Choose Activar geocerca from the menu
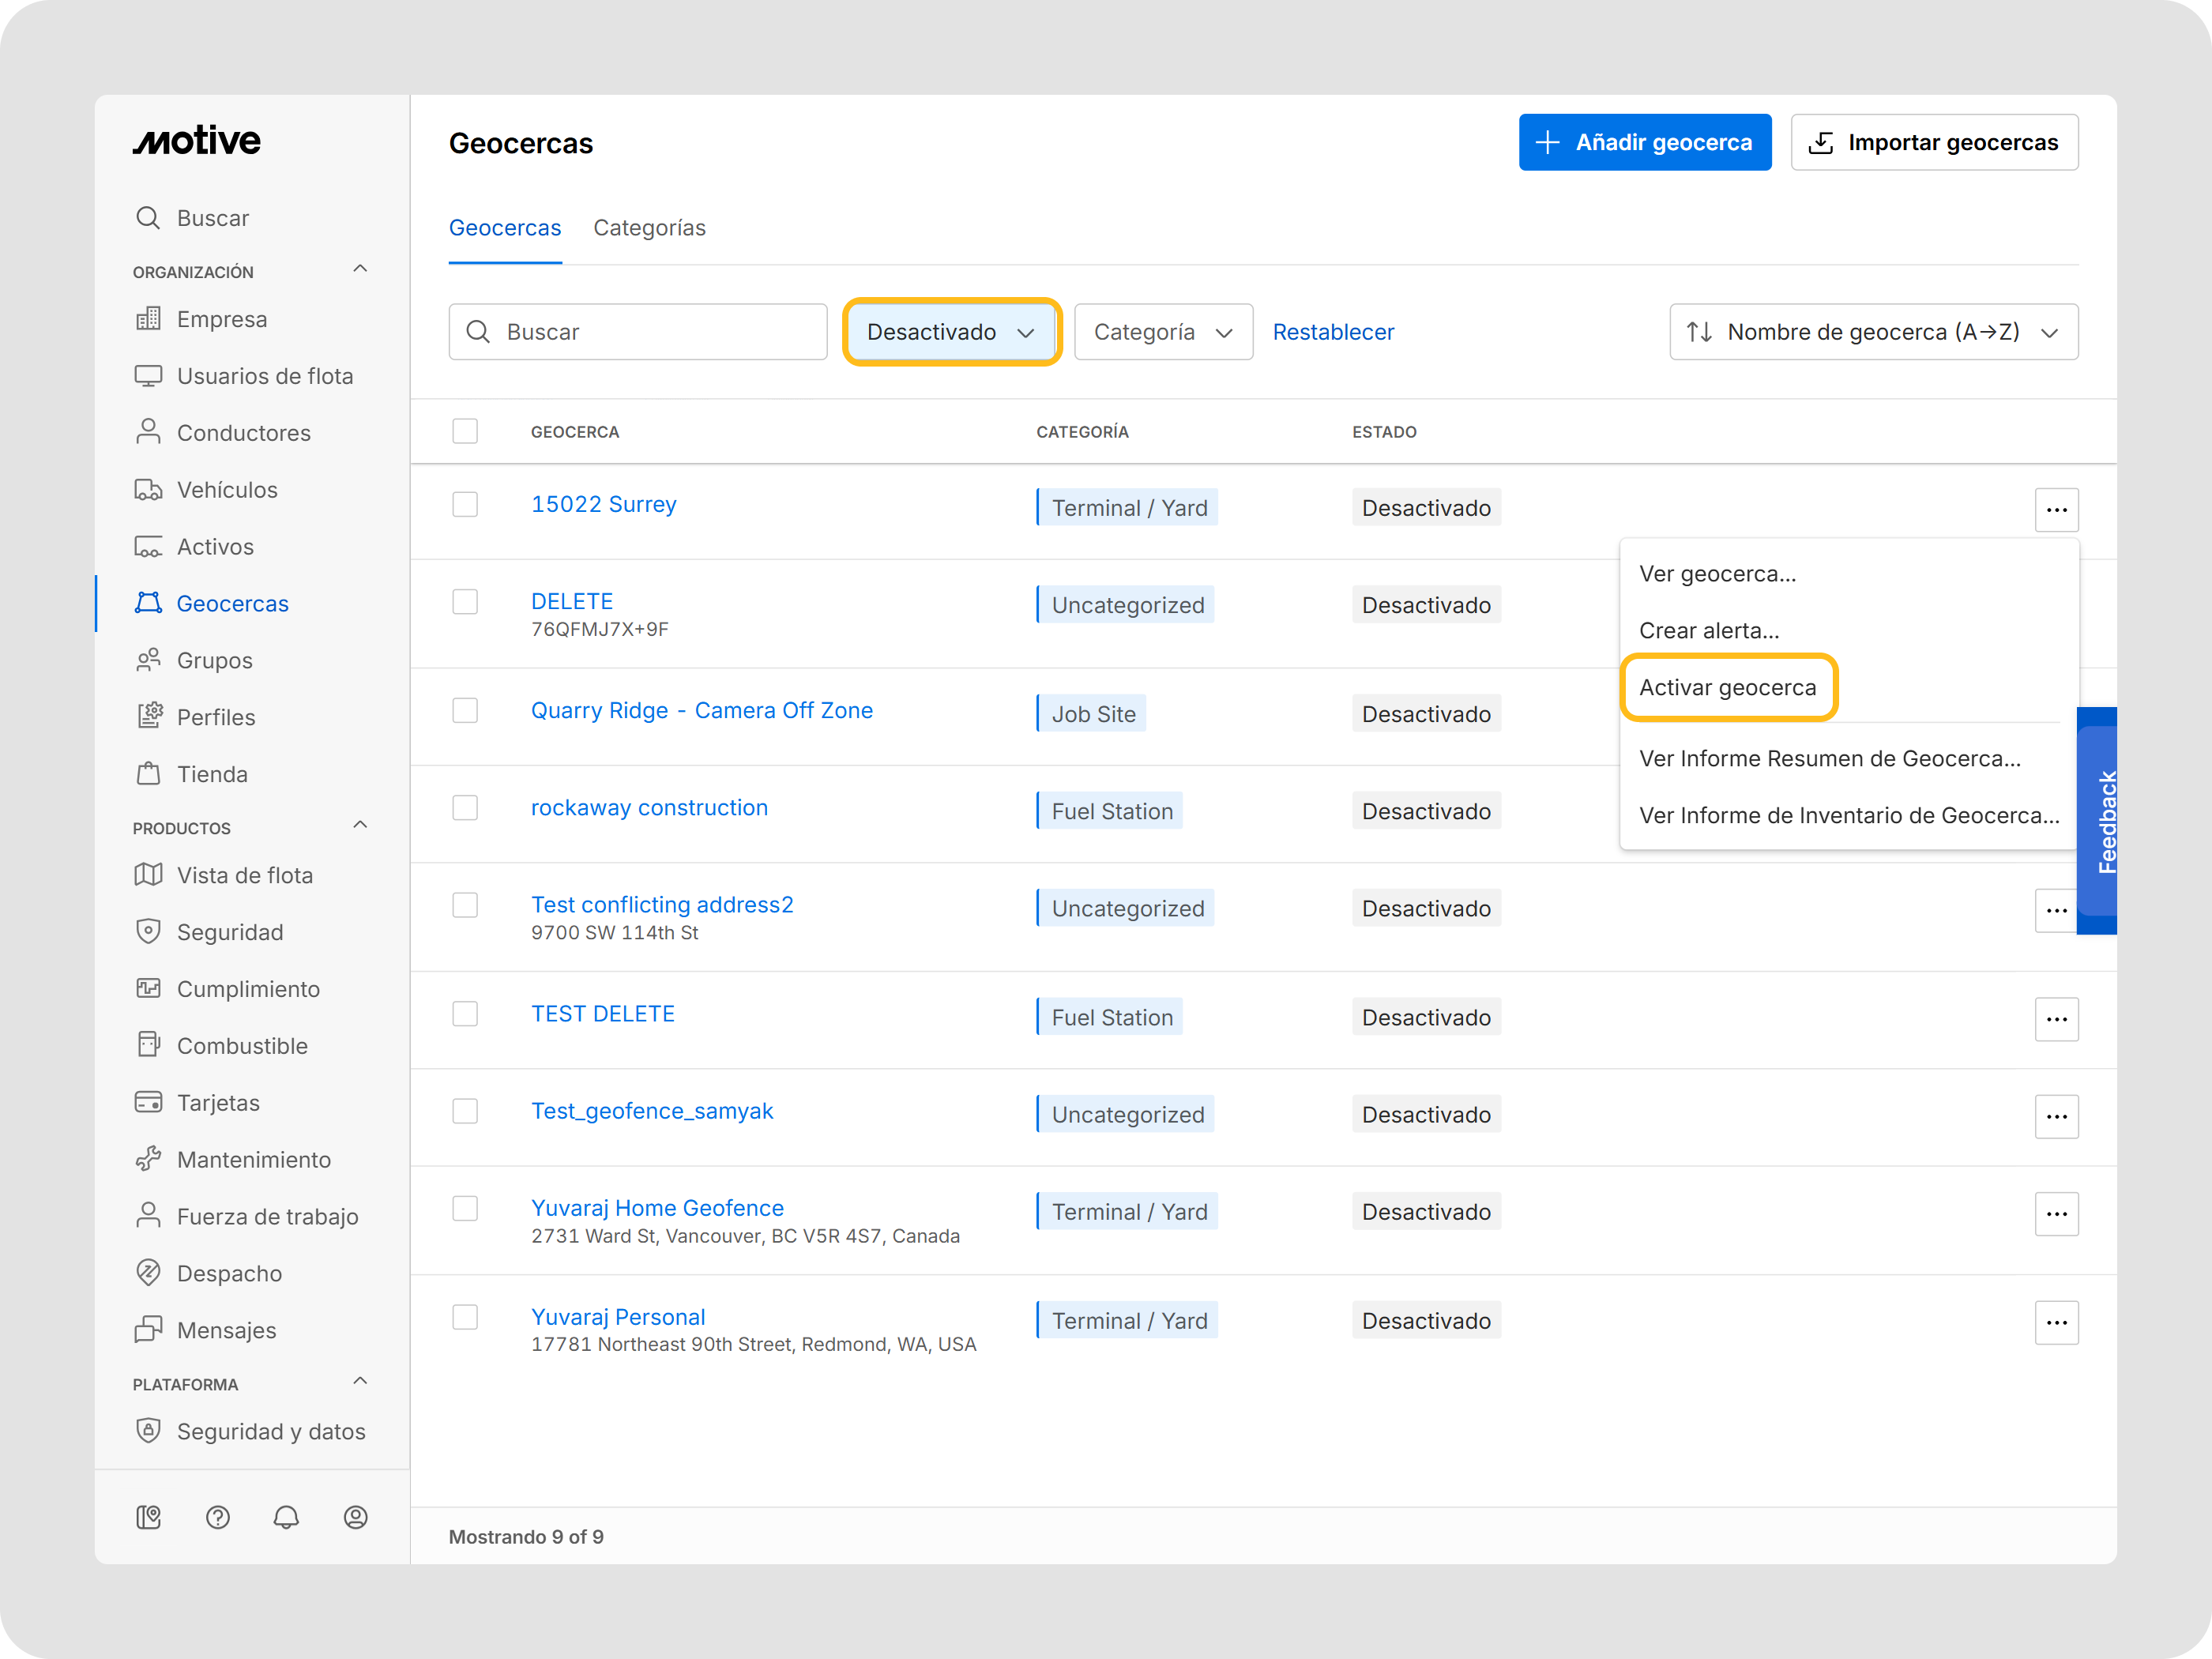The height and width of the screenshot is (1659, 2212). click(1727, 687)
